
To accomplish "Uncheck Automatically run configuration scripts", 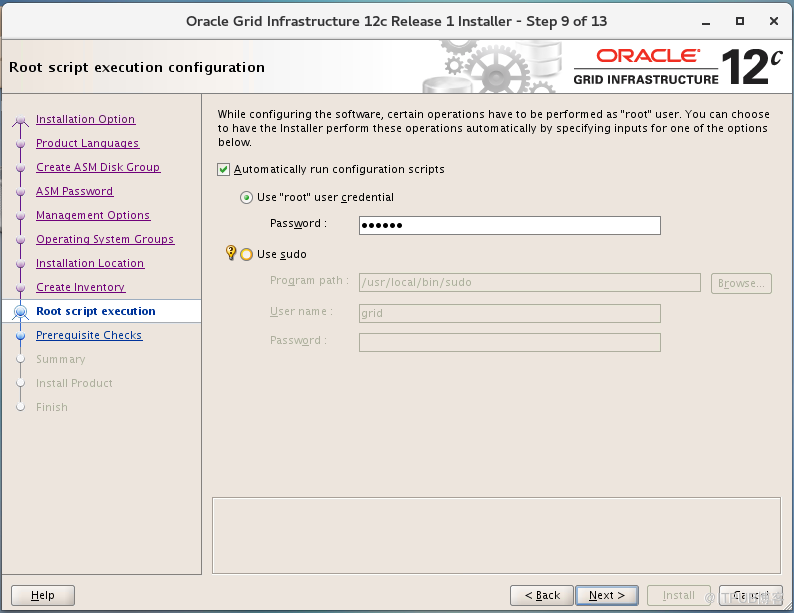I will (x=223, y=170).
